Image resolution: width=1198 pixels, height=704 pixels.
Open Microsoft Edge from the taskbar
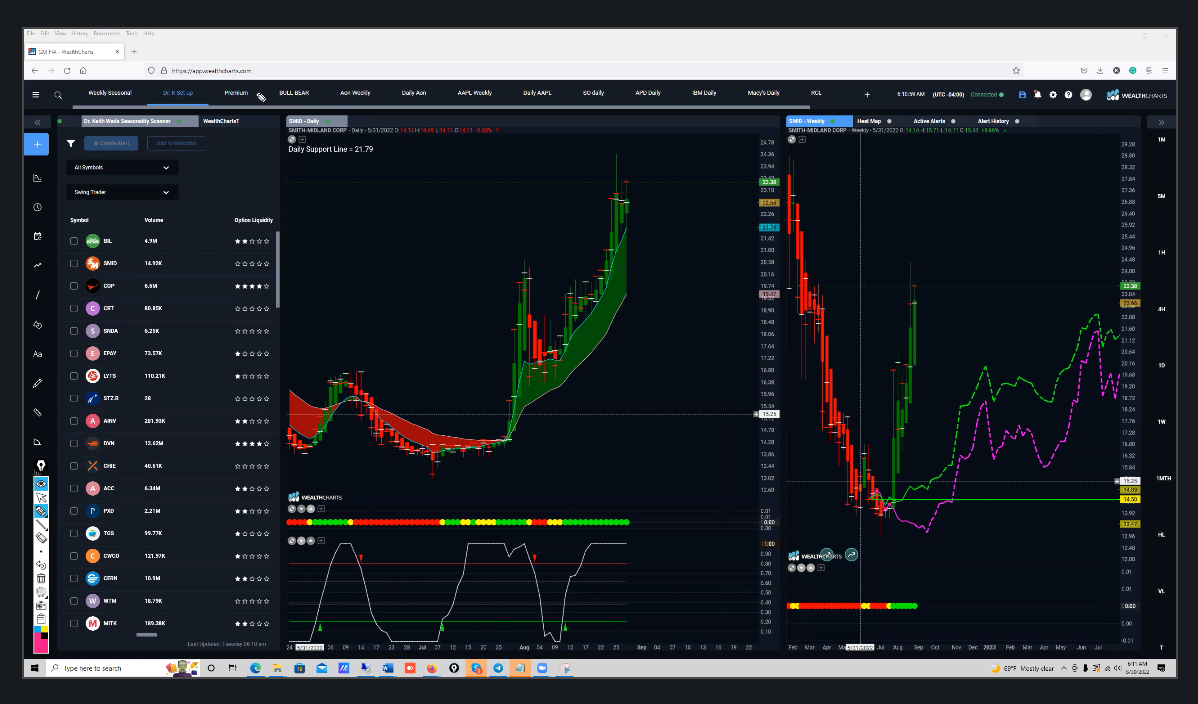255,668
